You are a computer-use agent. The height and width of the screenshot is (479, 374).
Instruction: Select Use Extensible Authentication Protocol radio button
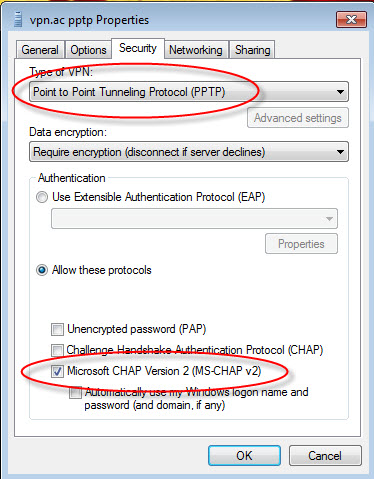(x=42, y=197)
